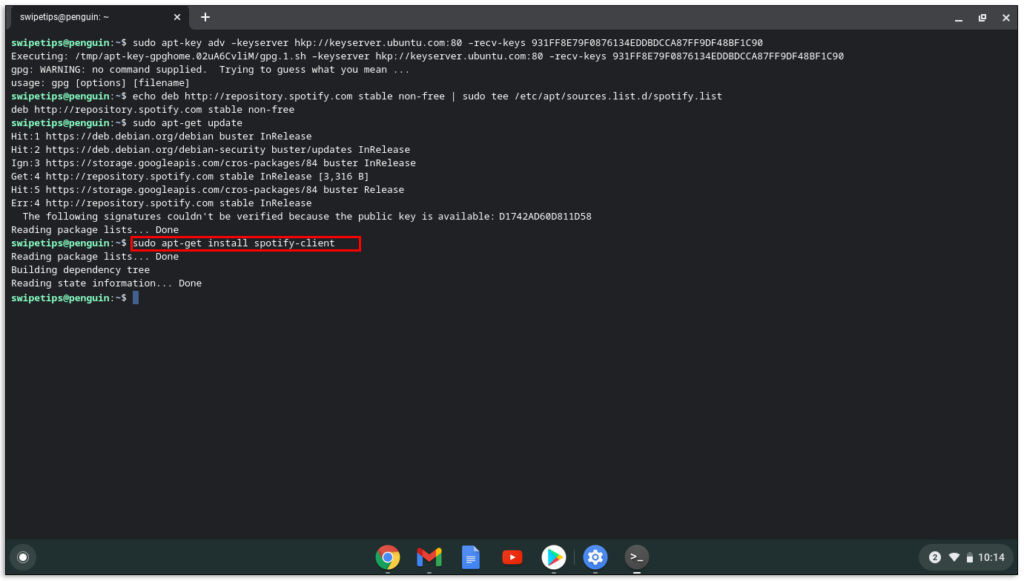Open the app launcher circle button
This screenshot has height=581, width=1024.
click(22, 557)
